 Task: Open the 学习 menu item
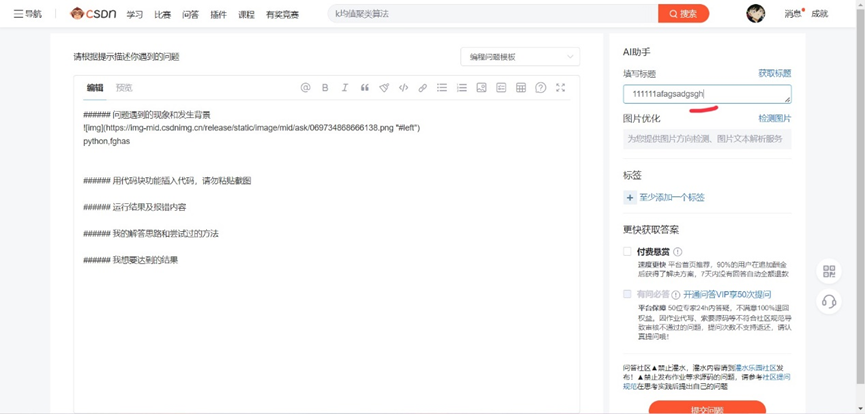(x=135, y=15)
